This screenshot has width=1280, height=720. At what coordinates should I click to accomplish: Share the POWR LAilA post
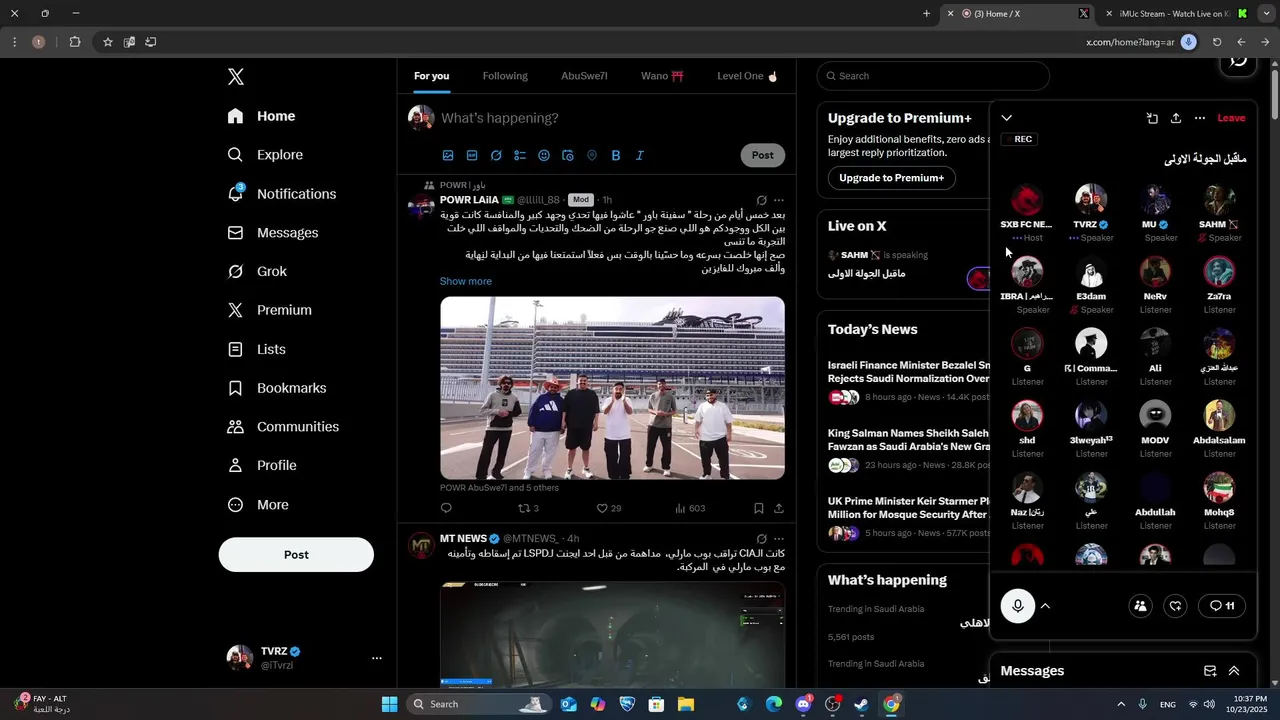point(779,508)
